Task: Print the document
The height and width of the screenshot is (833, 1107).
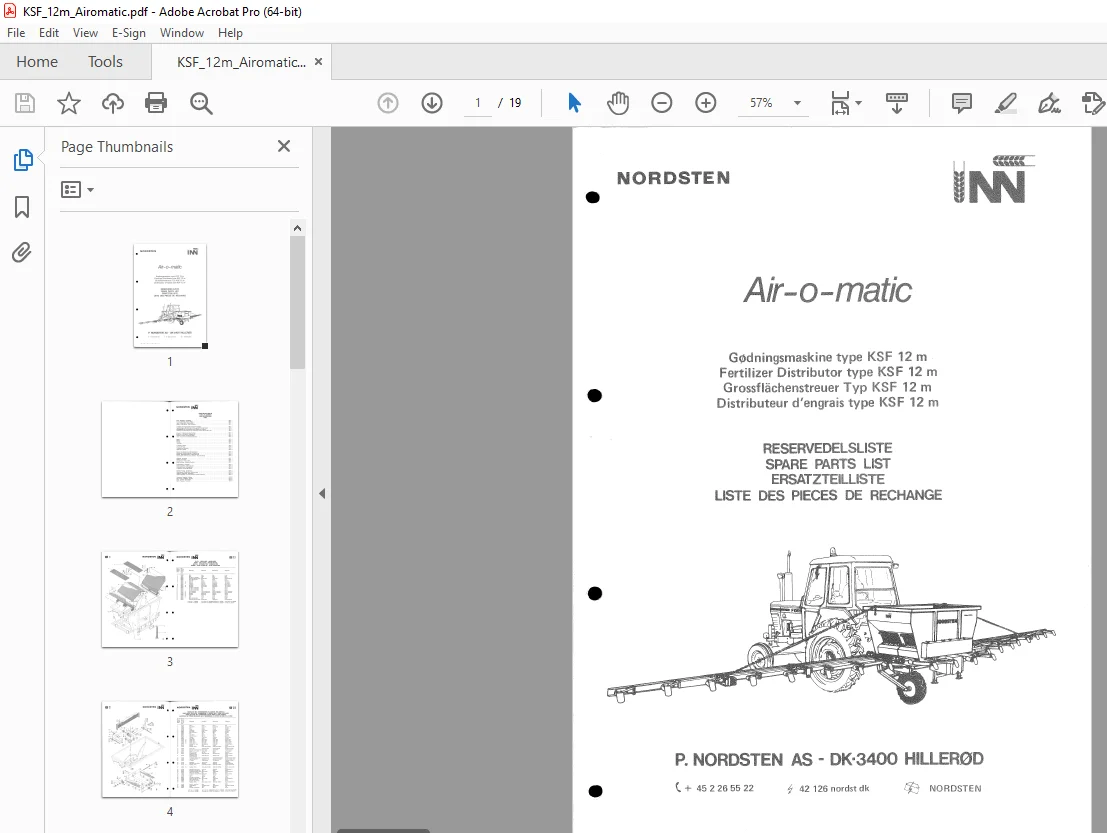Action: (155, 103)
